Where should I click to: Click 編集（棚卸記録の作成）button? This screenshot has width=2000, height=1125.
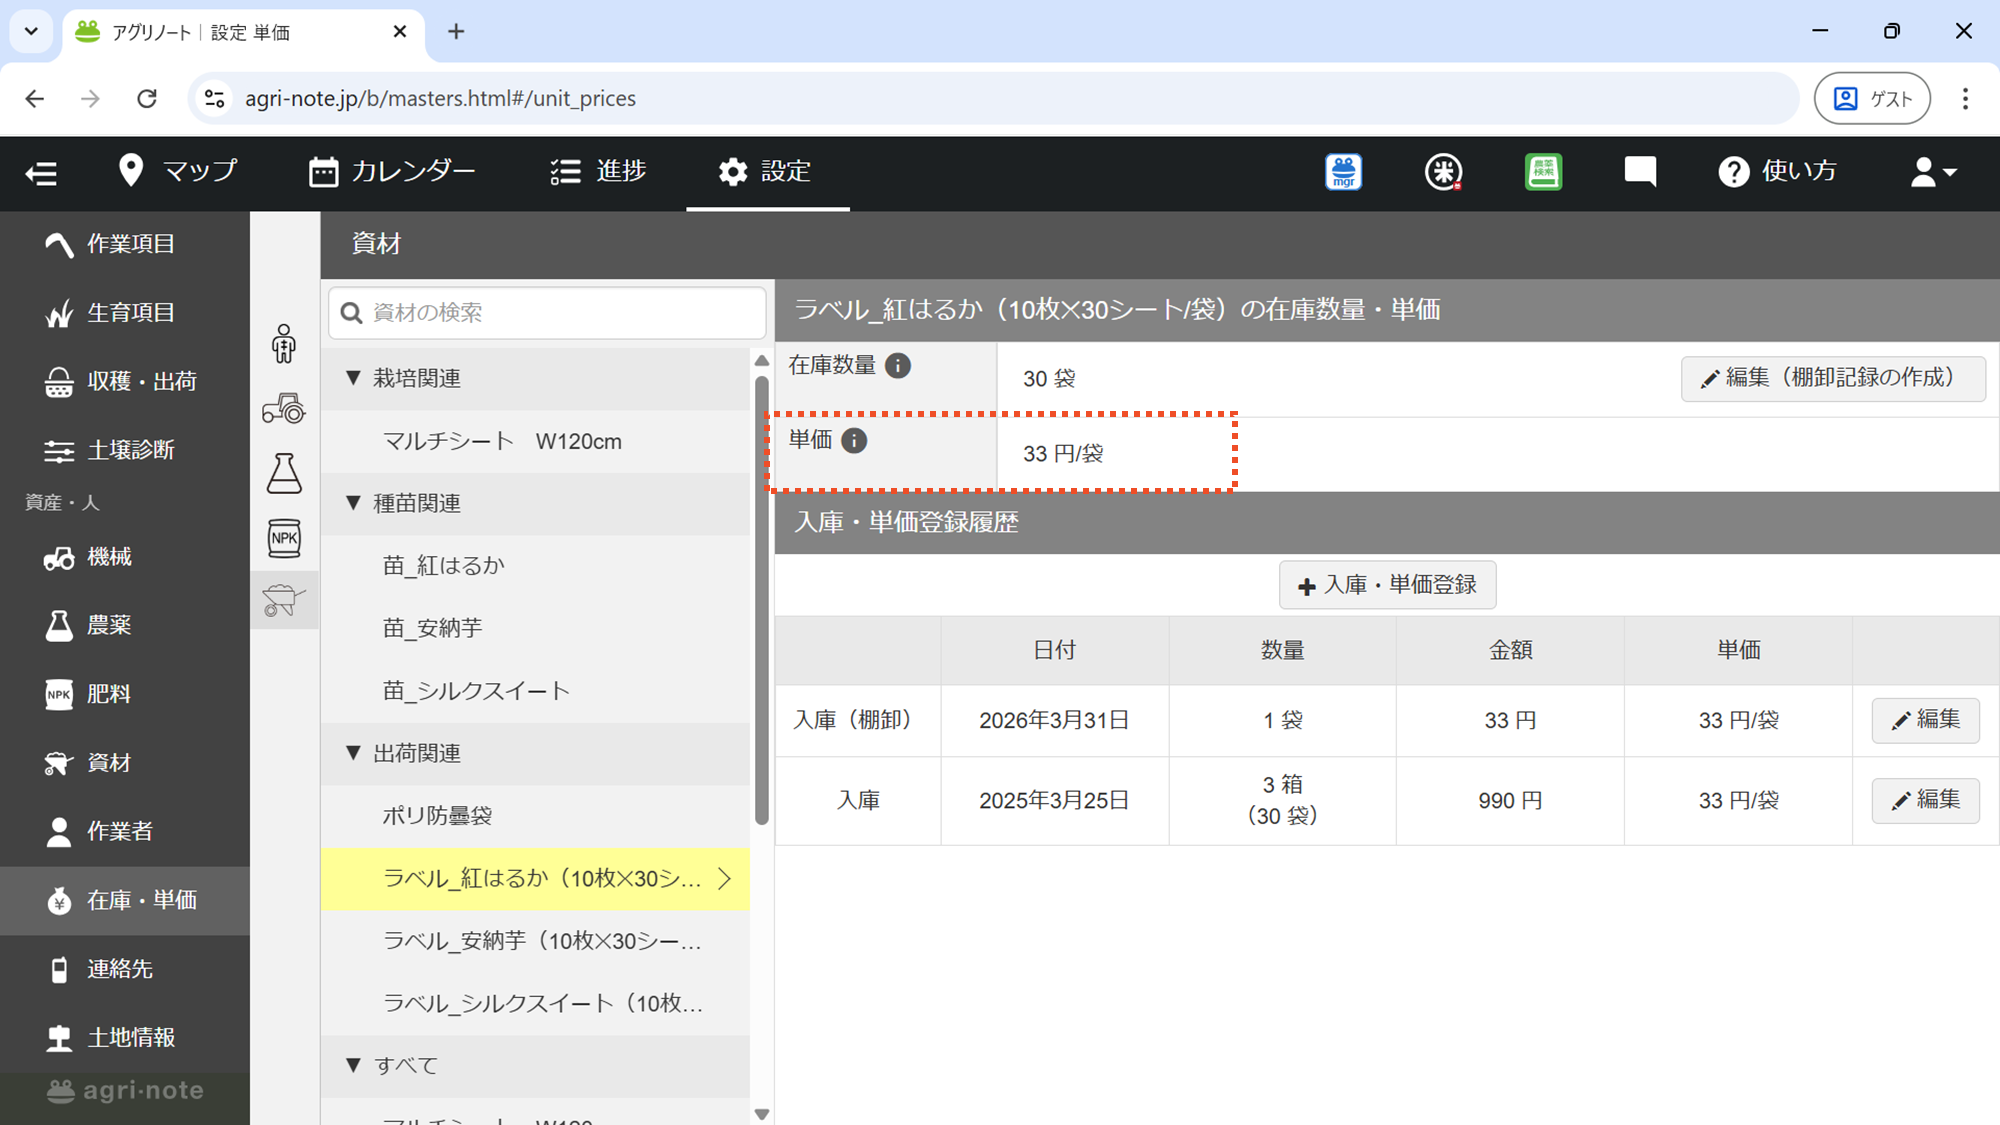tap(1833, 378)
